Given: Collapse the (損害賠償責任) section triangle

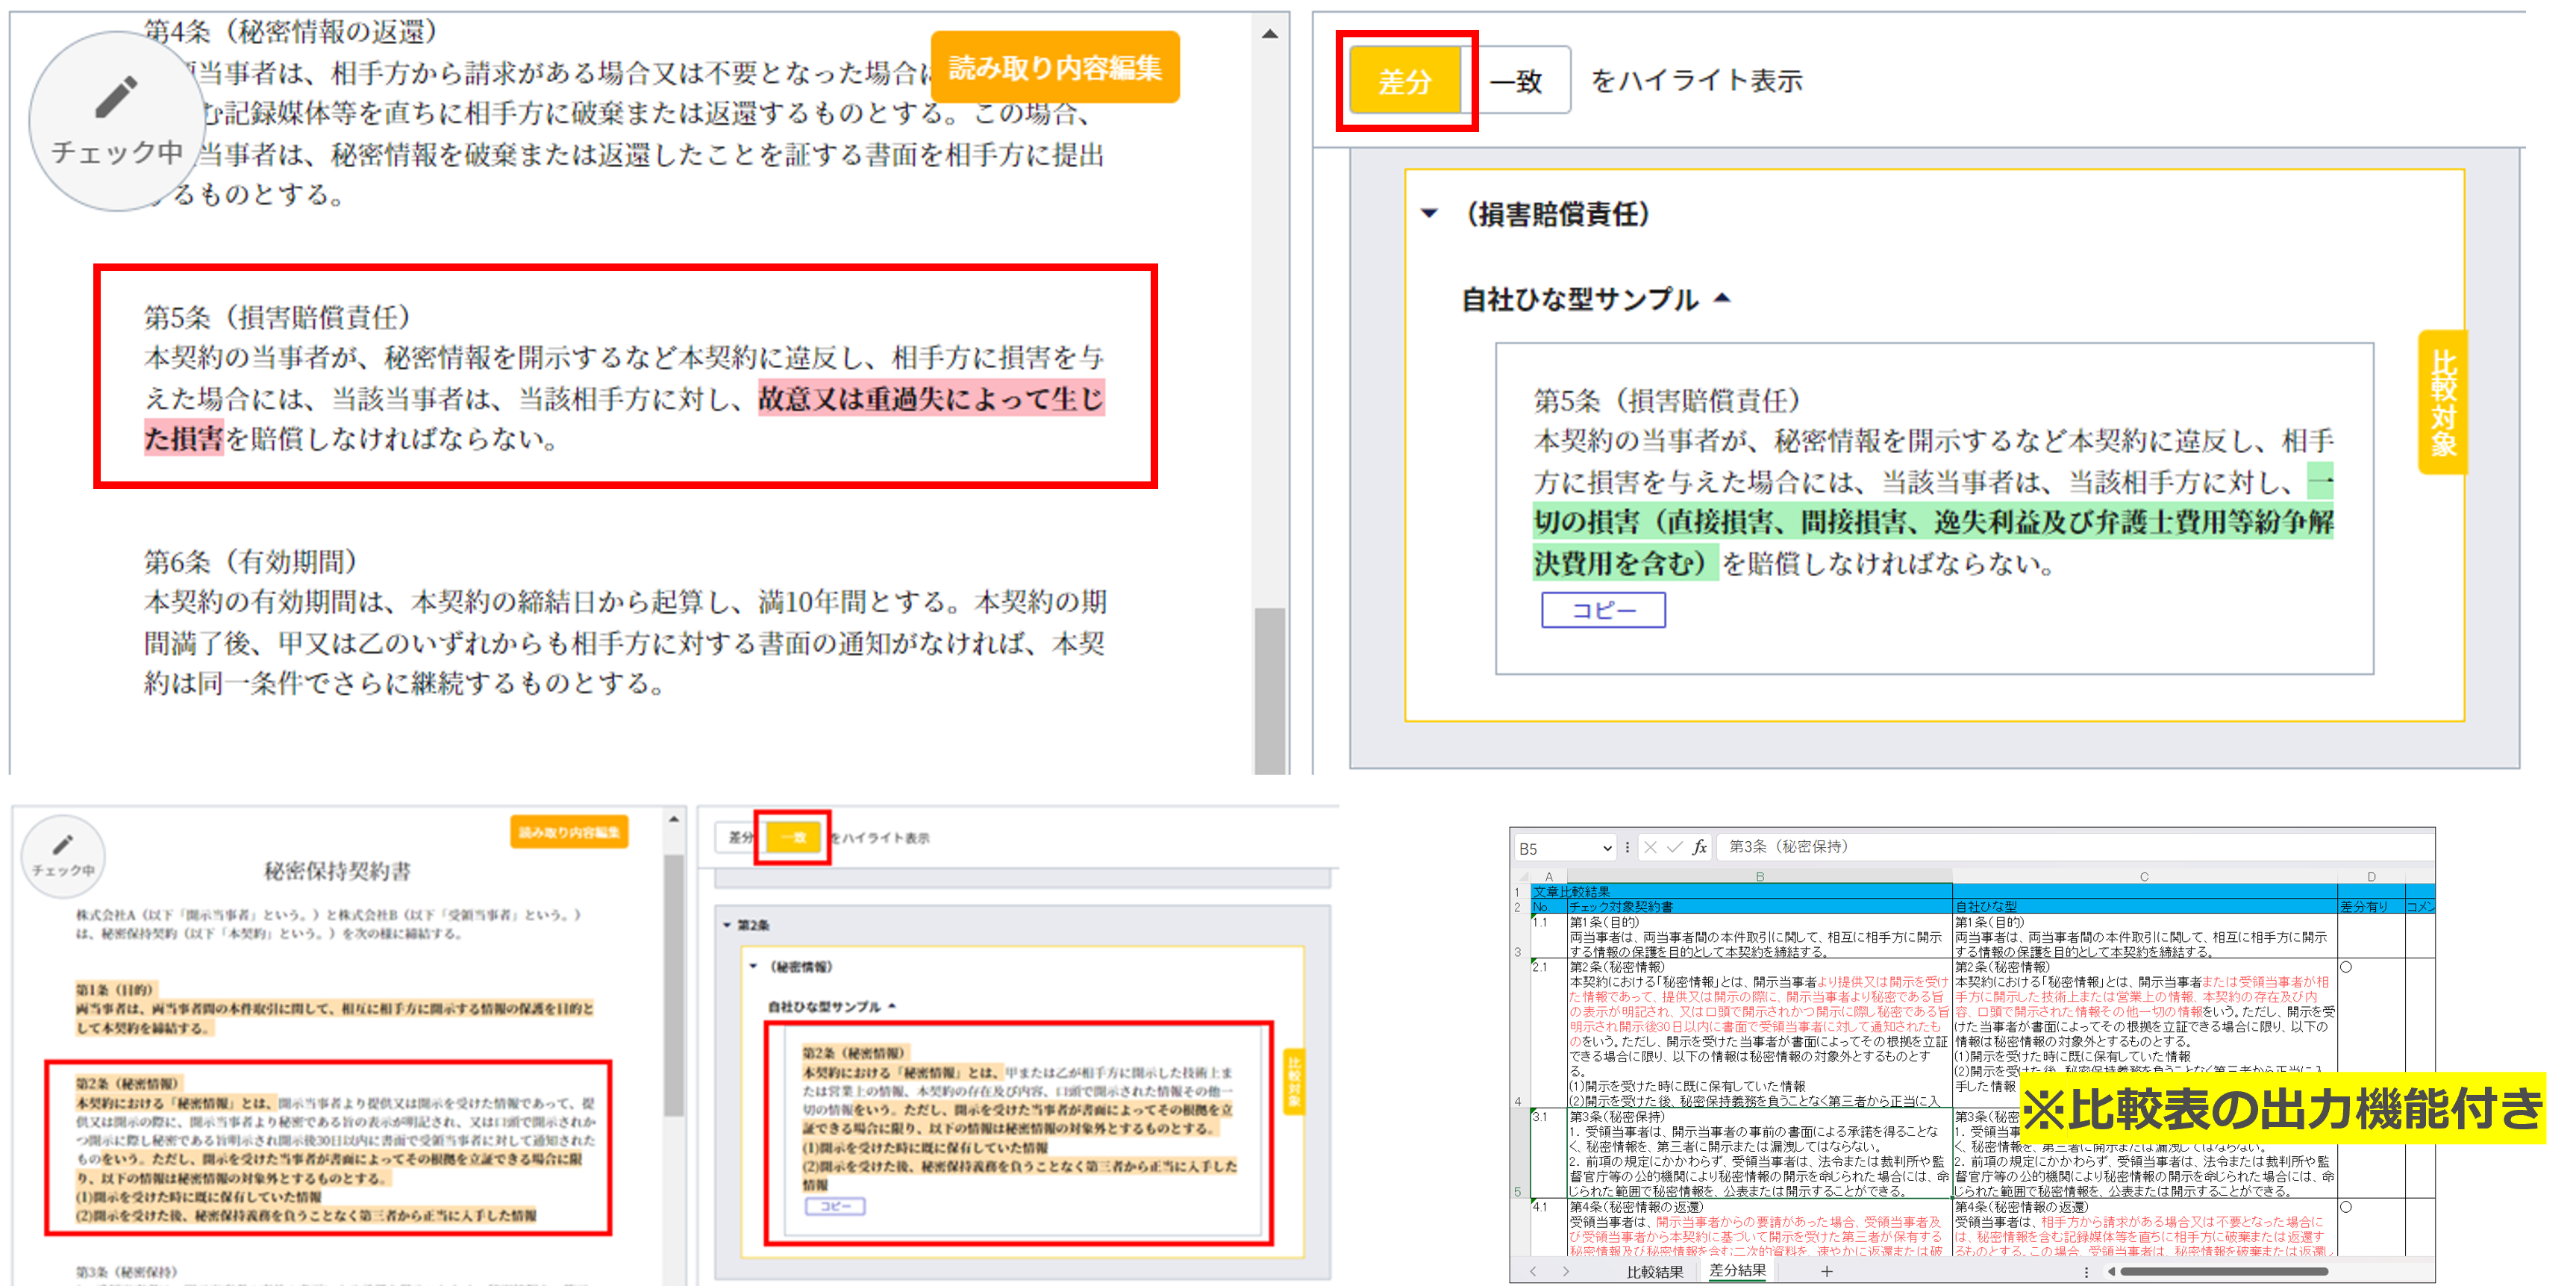Looking at the screenshot, I should pos(1430,213).
